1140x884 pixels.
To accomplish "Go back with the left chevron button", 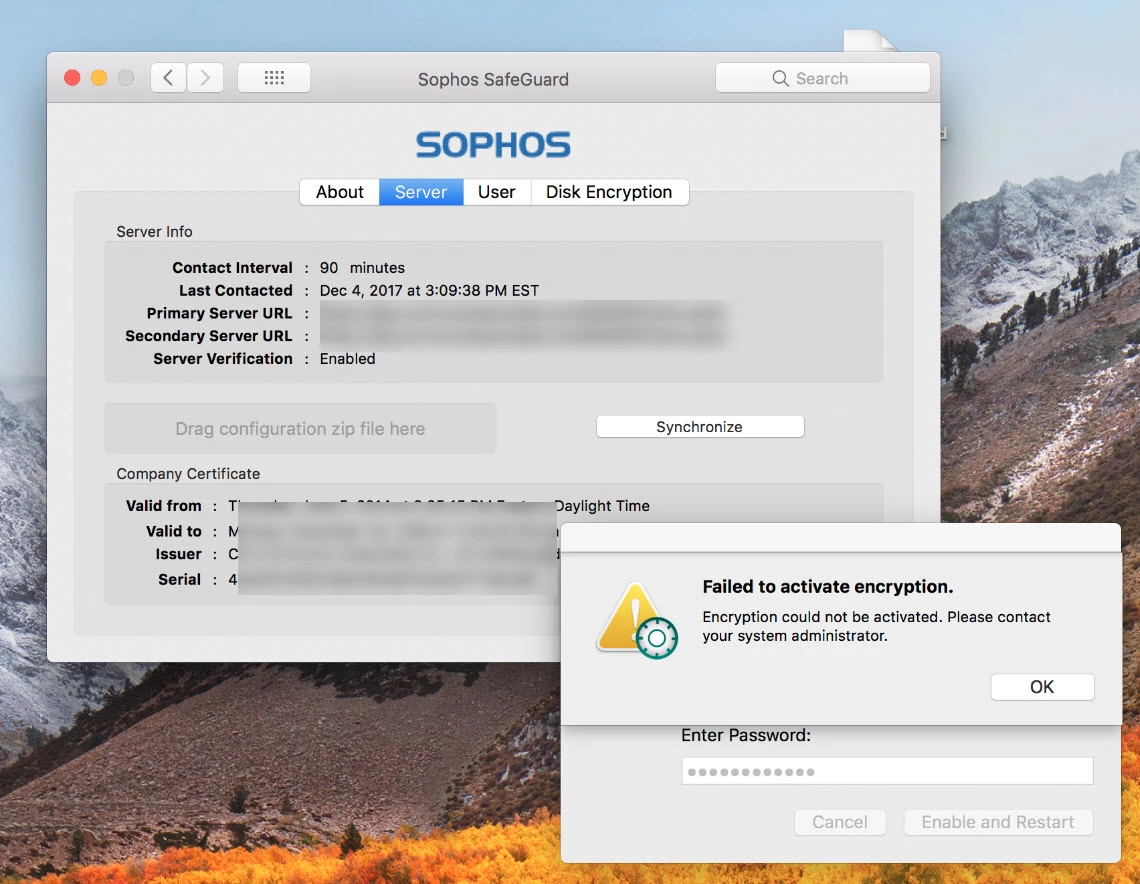I will 168,78.
